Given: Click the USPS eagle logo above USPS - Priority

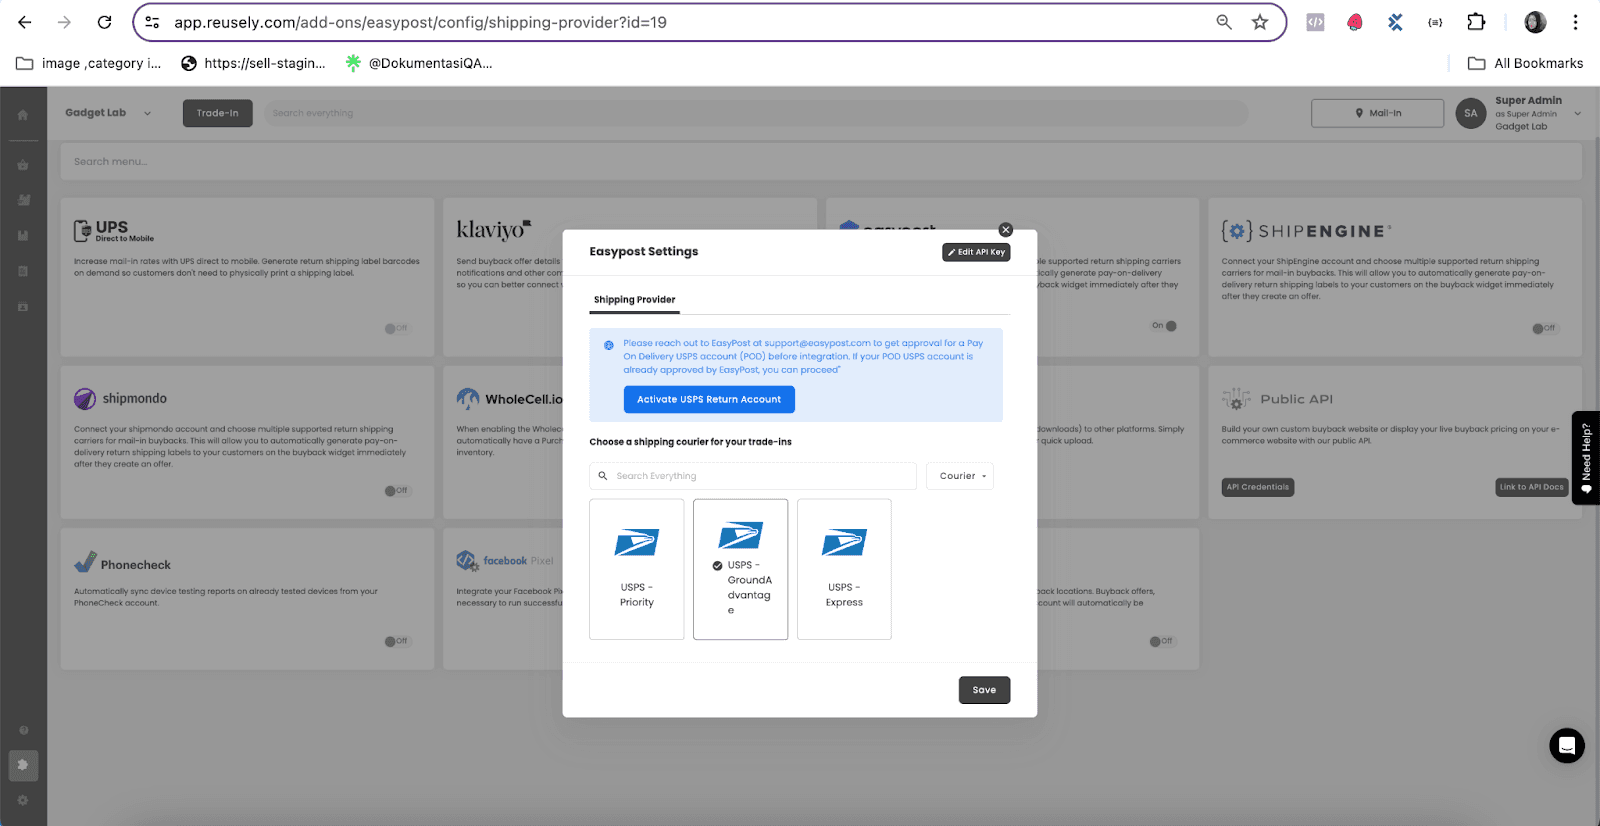Looking at the screenshot, I should point(637,543).
